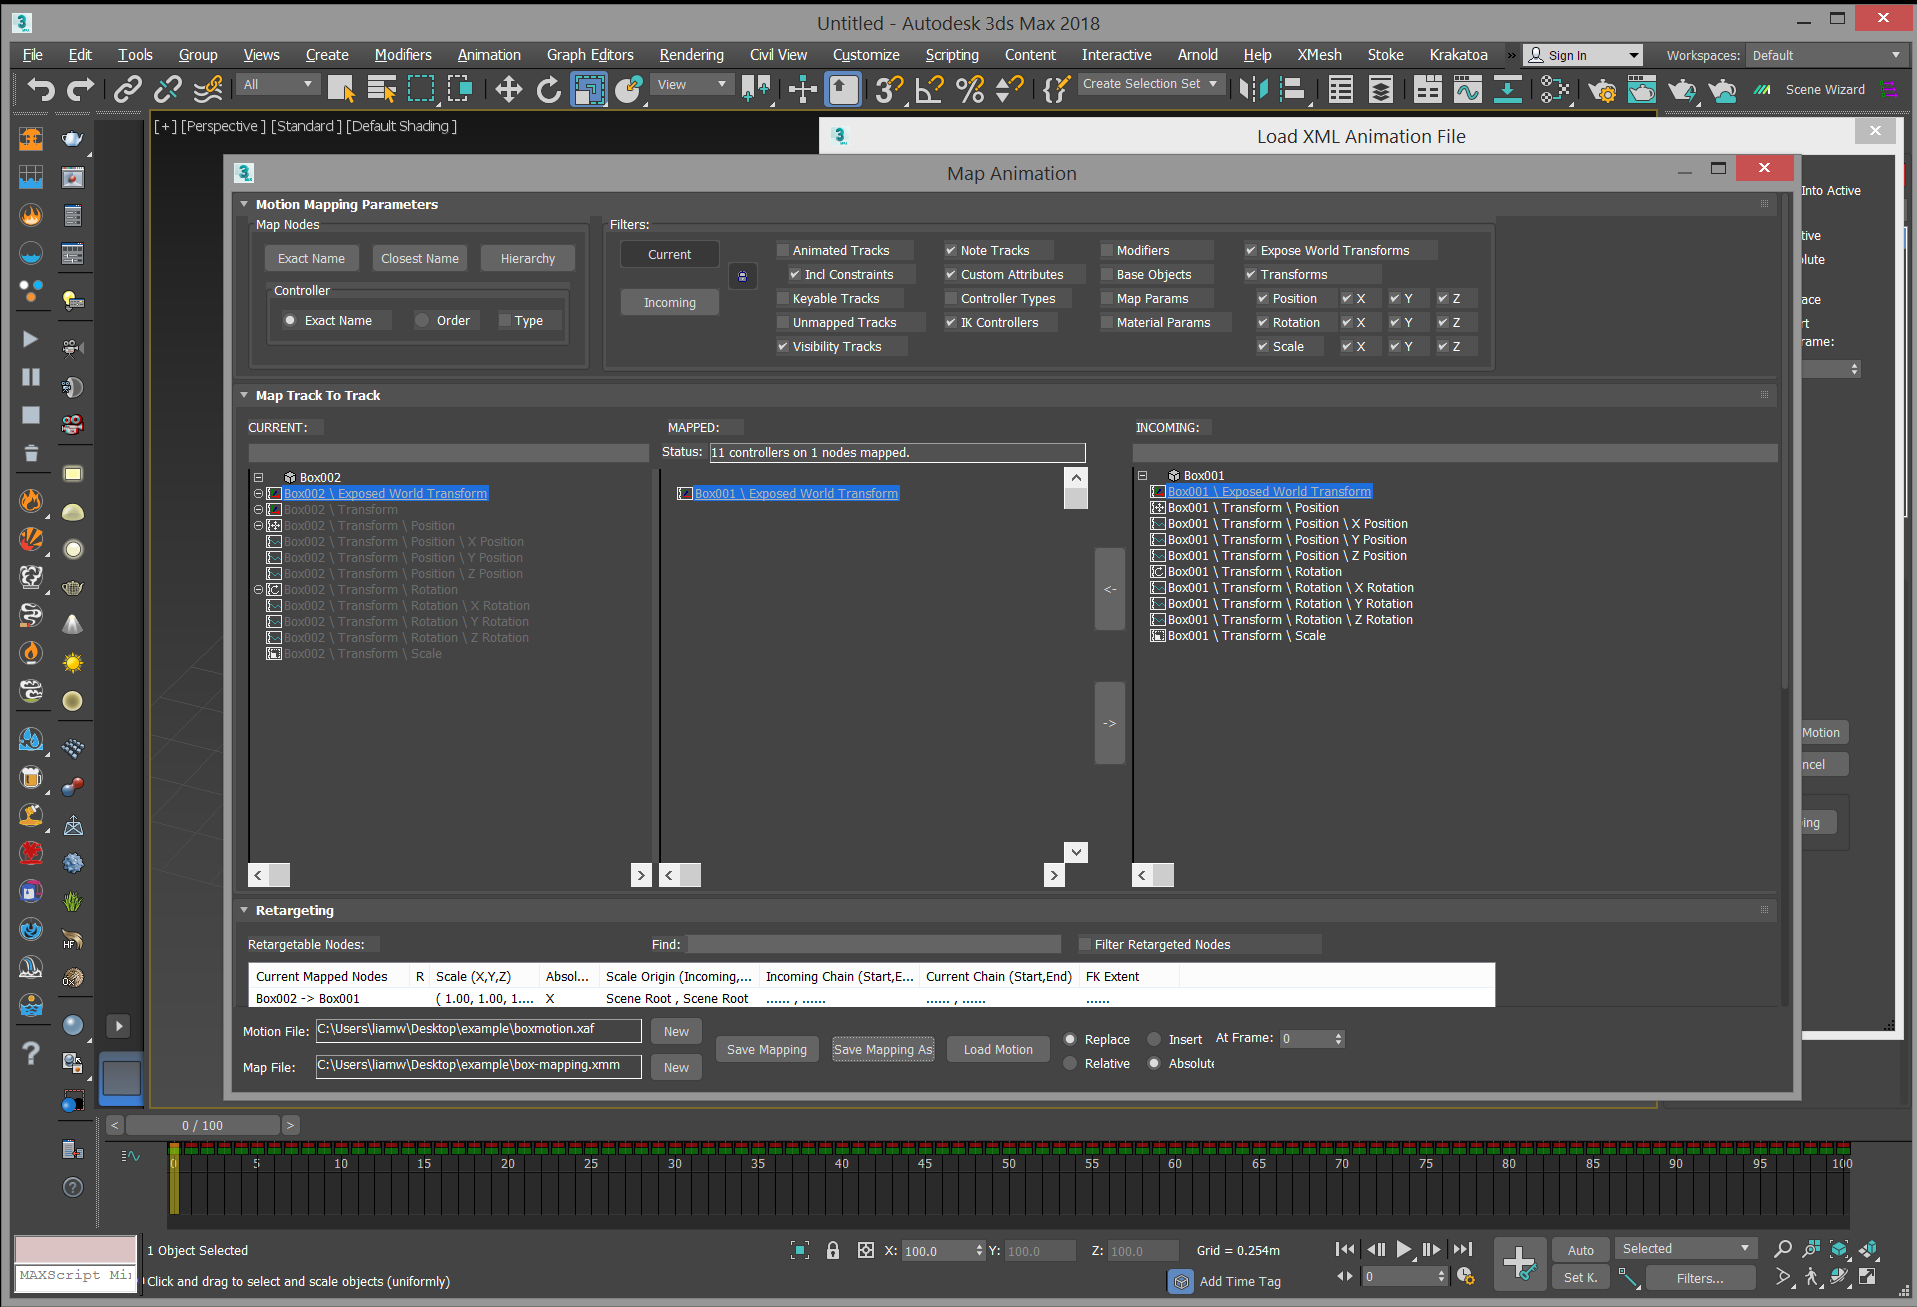Select the Order radio button under Controller
The height and width of the screenshot is (1307, 1917).
pyautogui.click(x=422, y=320)
